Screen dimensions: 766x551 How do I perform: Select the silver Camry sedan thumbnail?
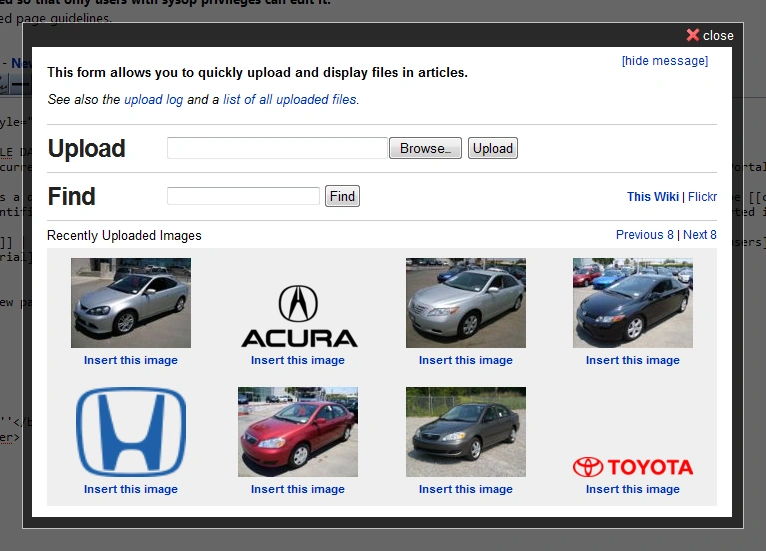pyautogui.click(x=466, y=303)
